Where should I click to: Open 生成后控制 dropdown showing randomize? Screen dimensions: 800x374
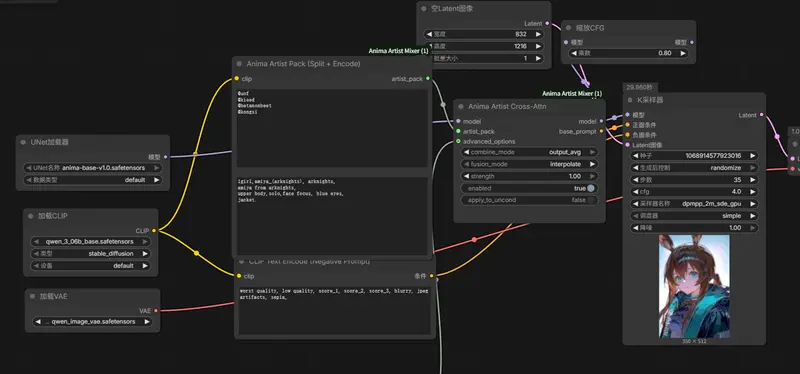coord(694,168)
